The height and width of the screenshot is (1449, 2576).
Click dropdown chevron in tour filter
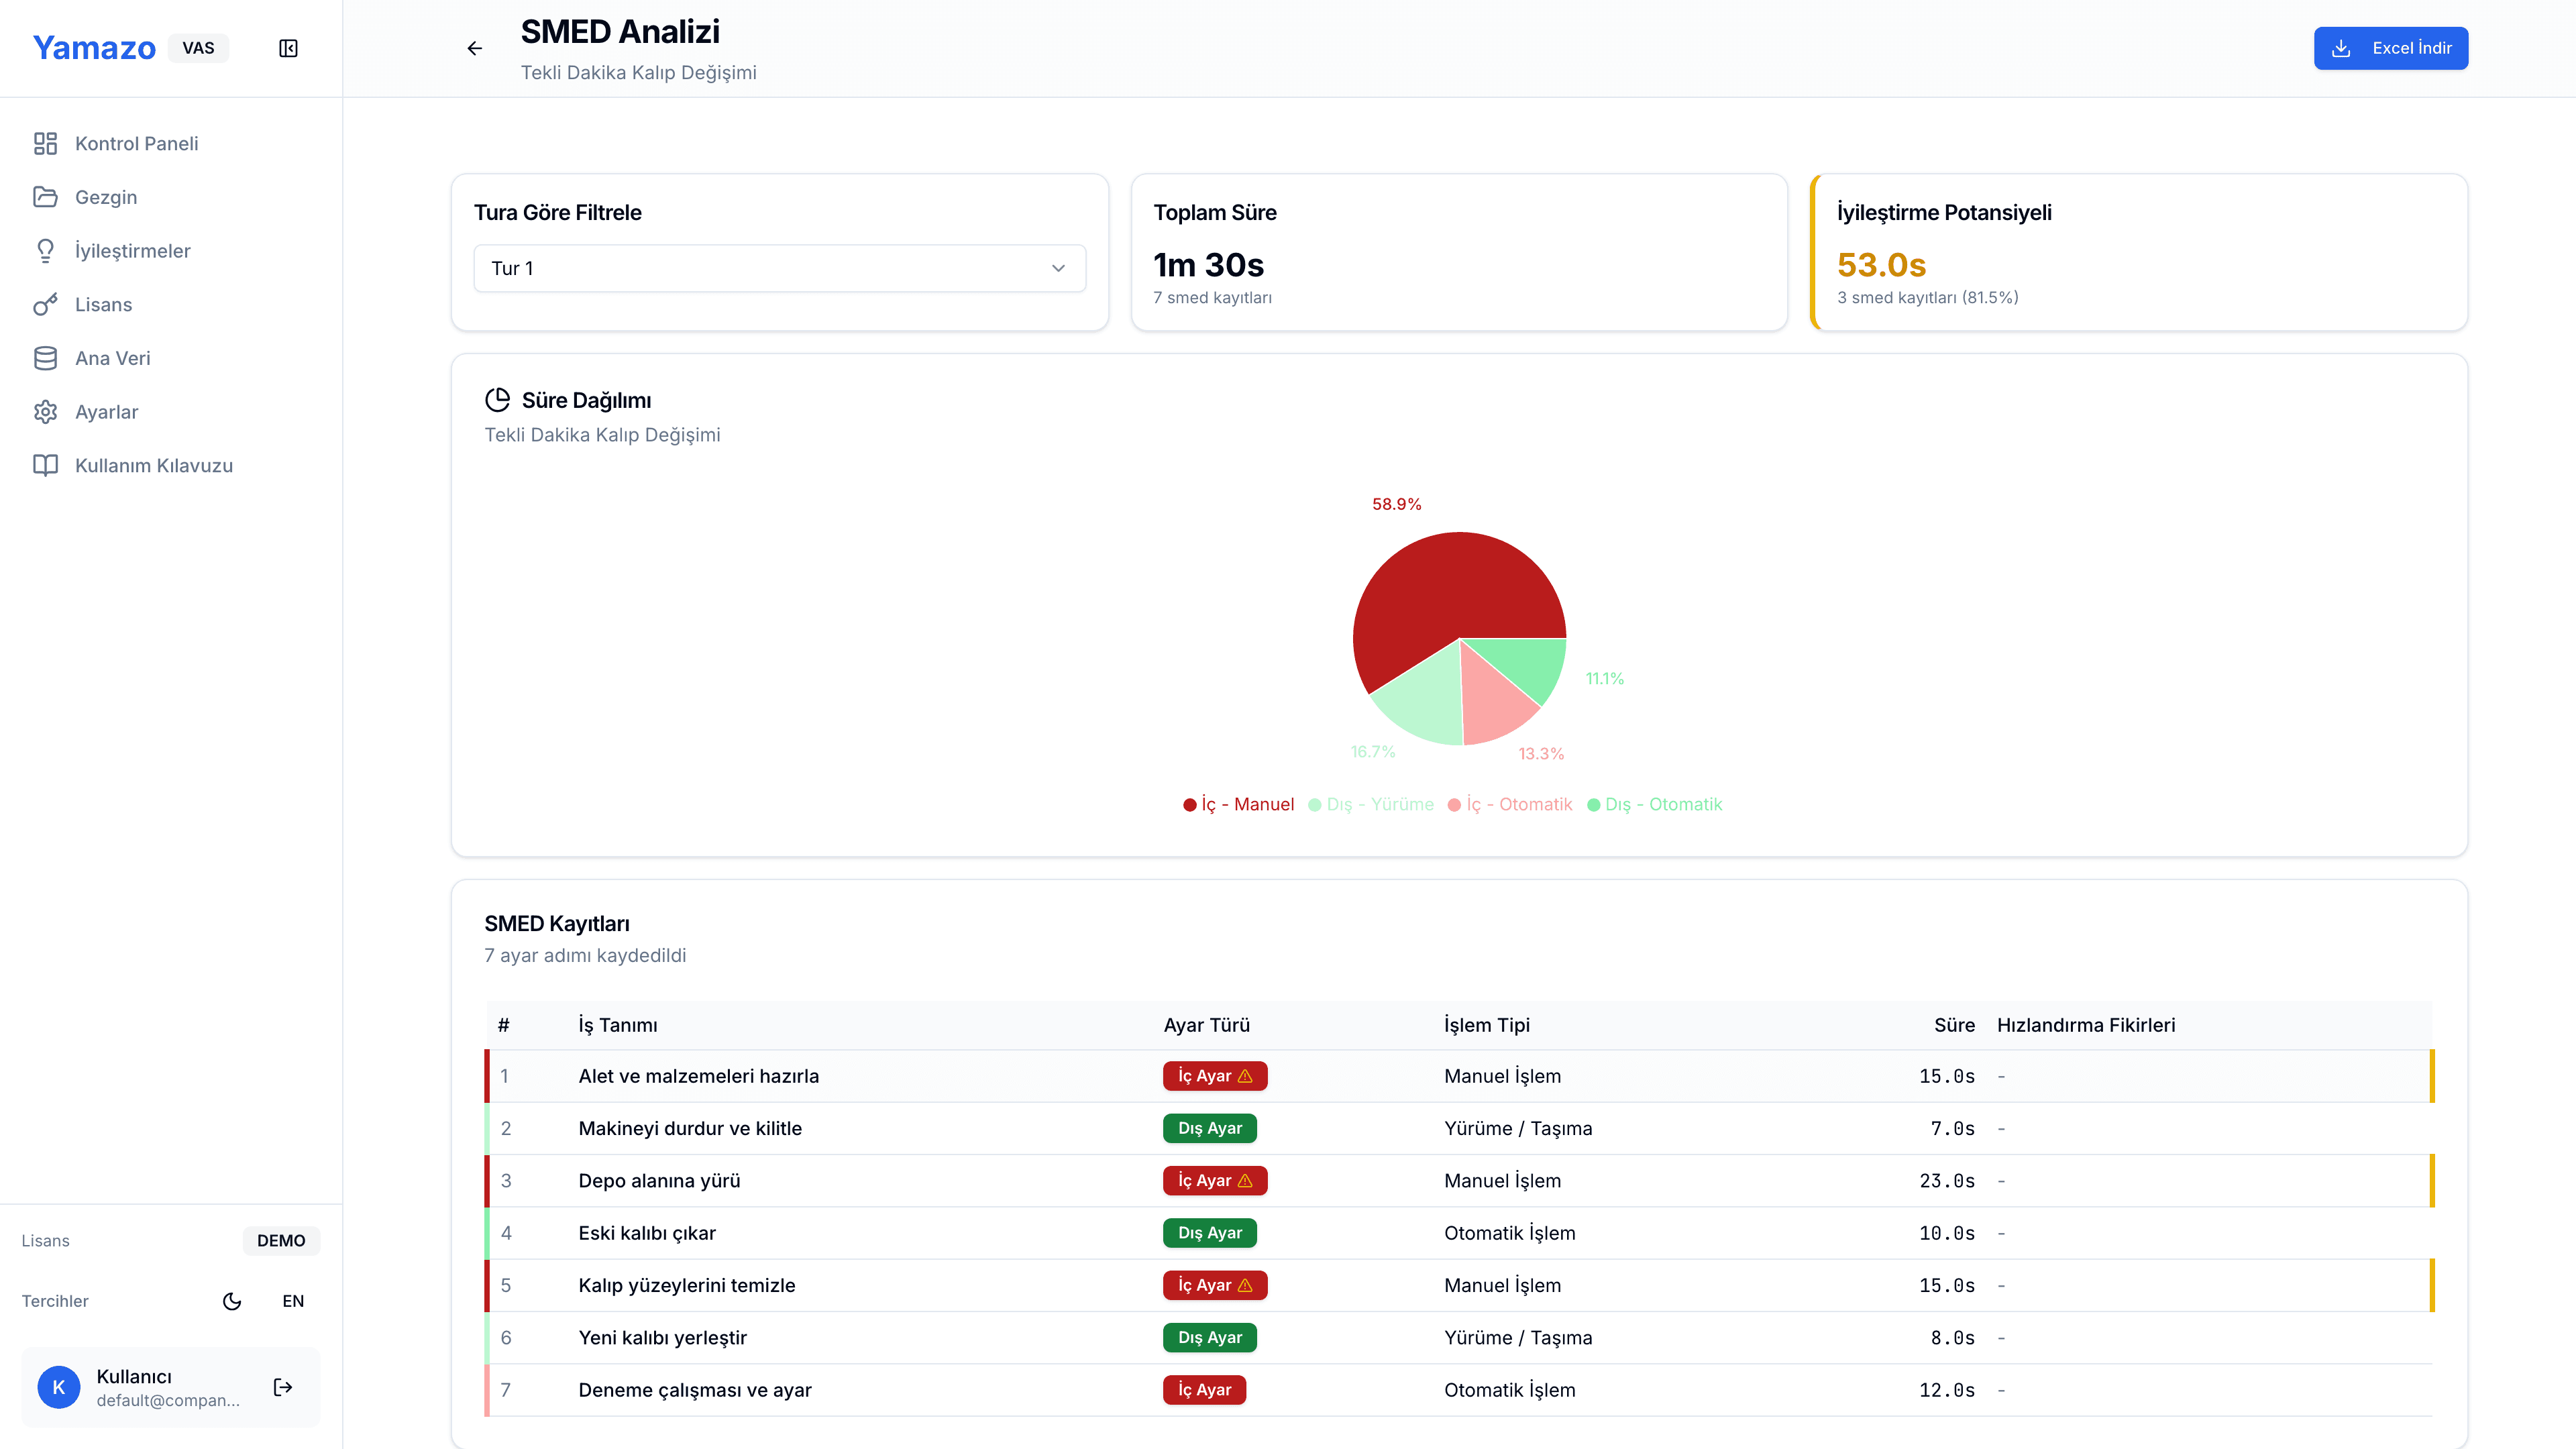pyautogui.click(x=1058, y=268)
